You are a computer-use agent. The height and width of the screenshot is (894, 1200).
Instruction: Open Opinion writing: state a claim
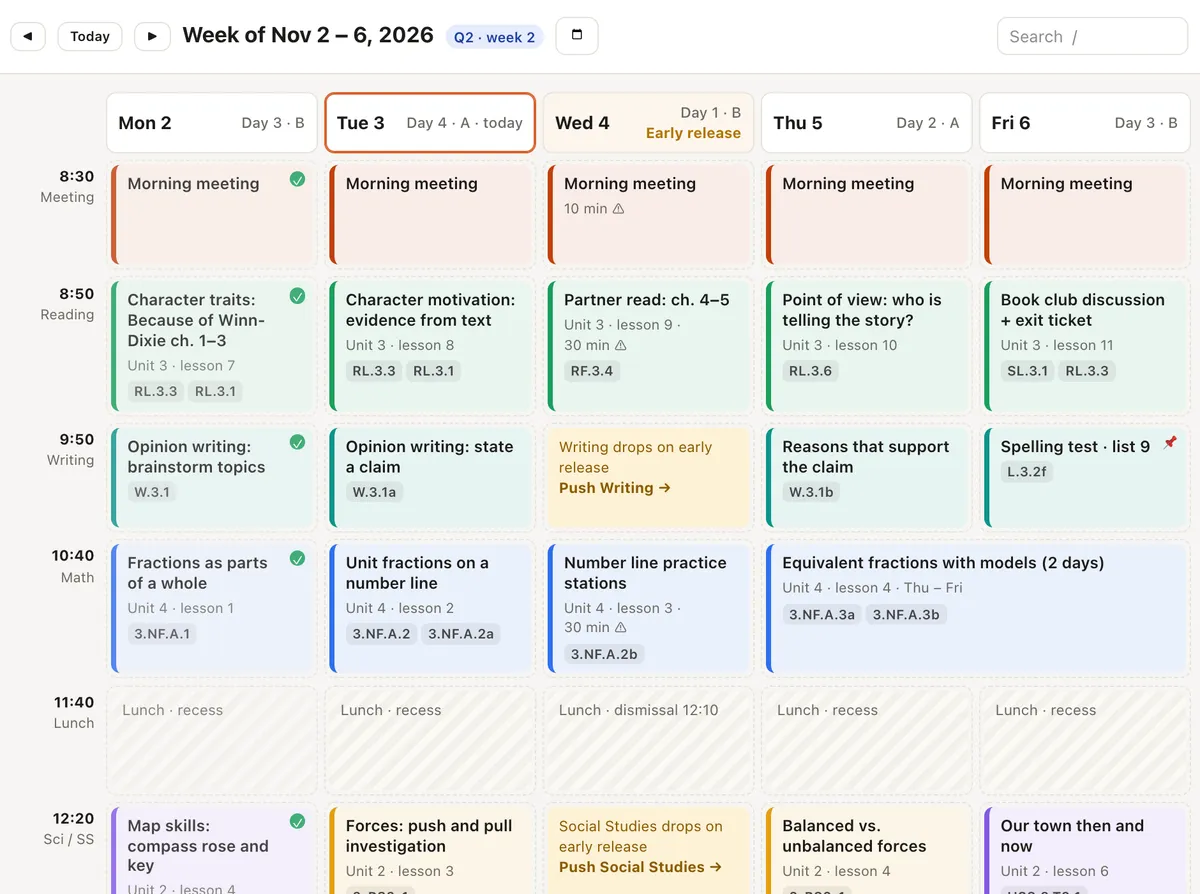[430, 478]
